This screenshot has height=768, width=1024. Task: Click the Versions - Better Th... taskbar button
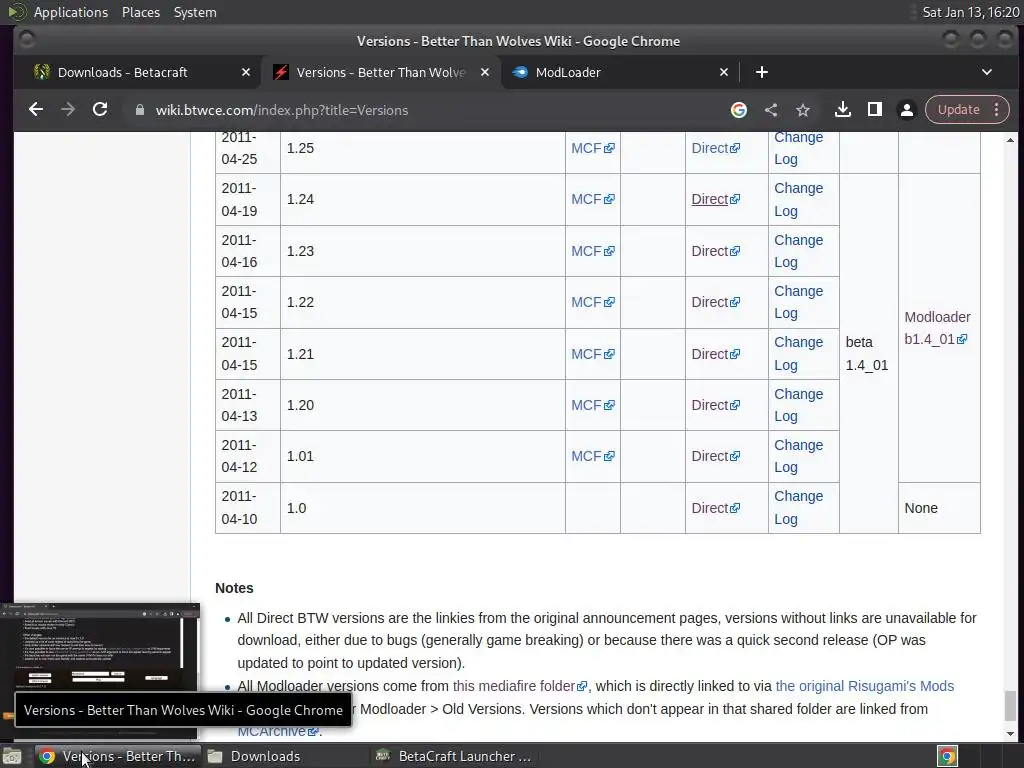(x=116, y=756)
